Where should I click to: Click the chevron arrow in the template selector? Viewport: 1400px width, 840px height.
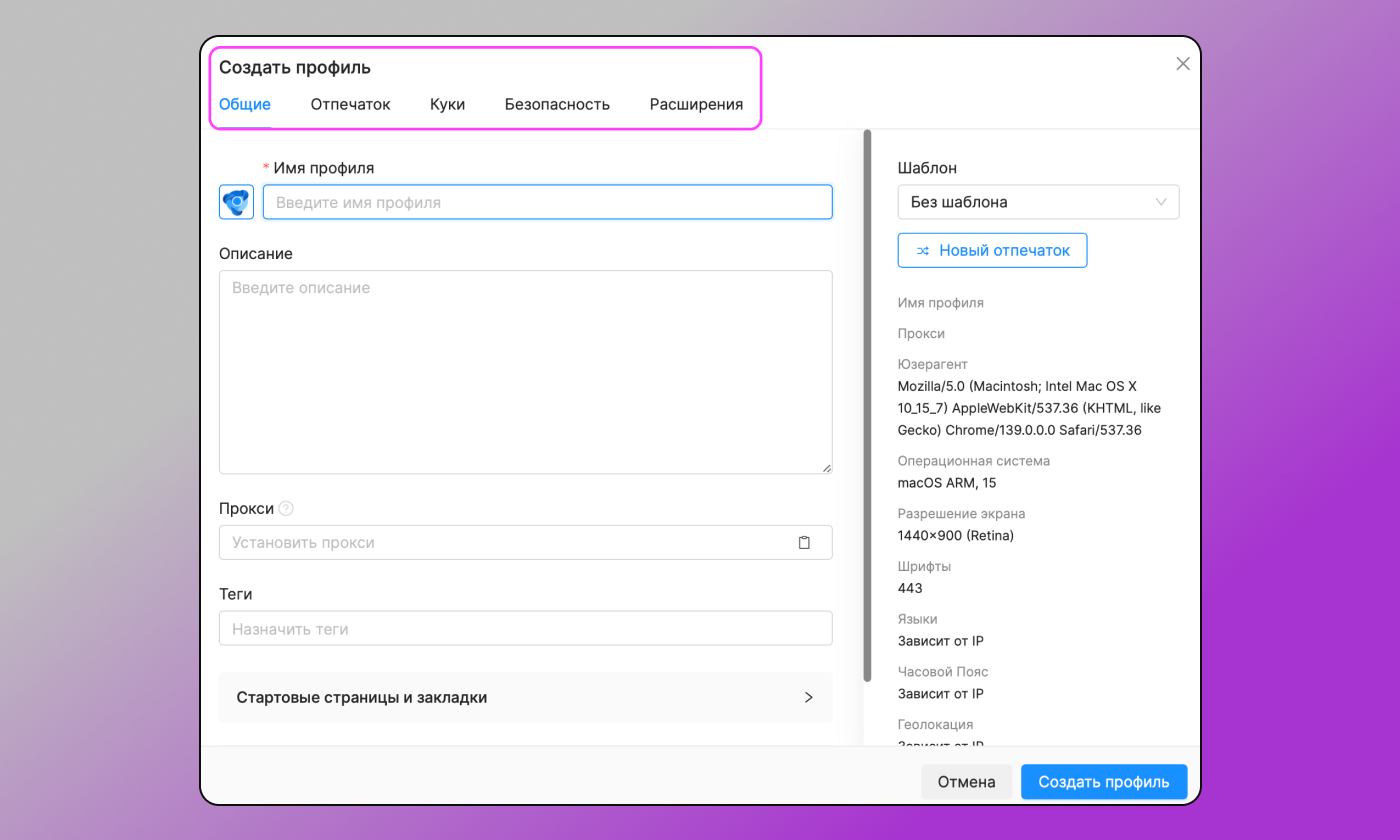point(1161,202)
